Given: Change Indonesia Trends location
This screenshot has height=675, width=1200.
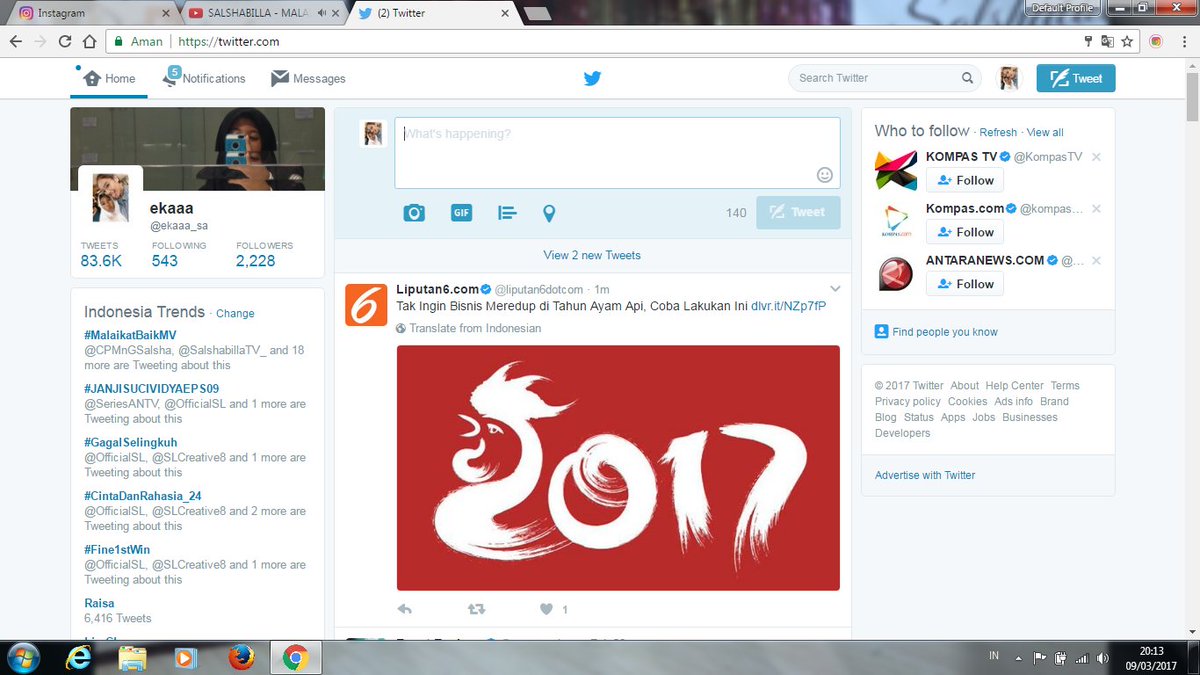Looking at the screenshot, I should click(x=235, y=313).
